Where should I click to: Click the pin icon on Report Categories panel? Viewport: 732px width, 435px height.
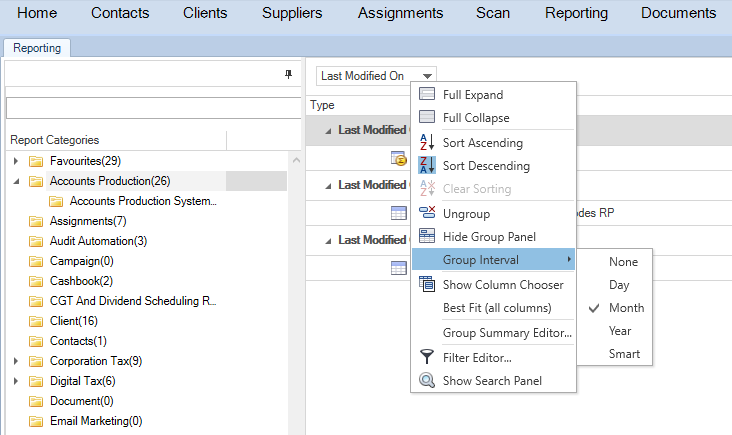point(289,74)
